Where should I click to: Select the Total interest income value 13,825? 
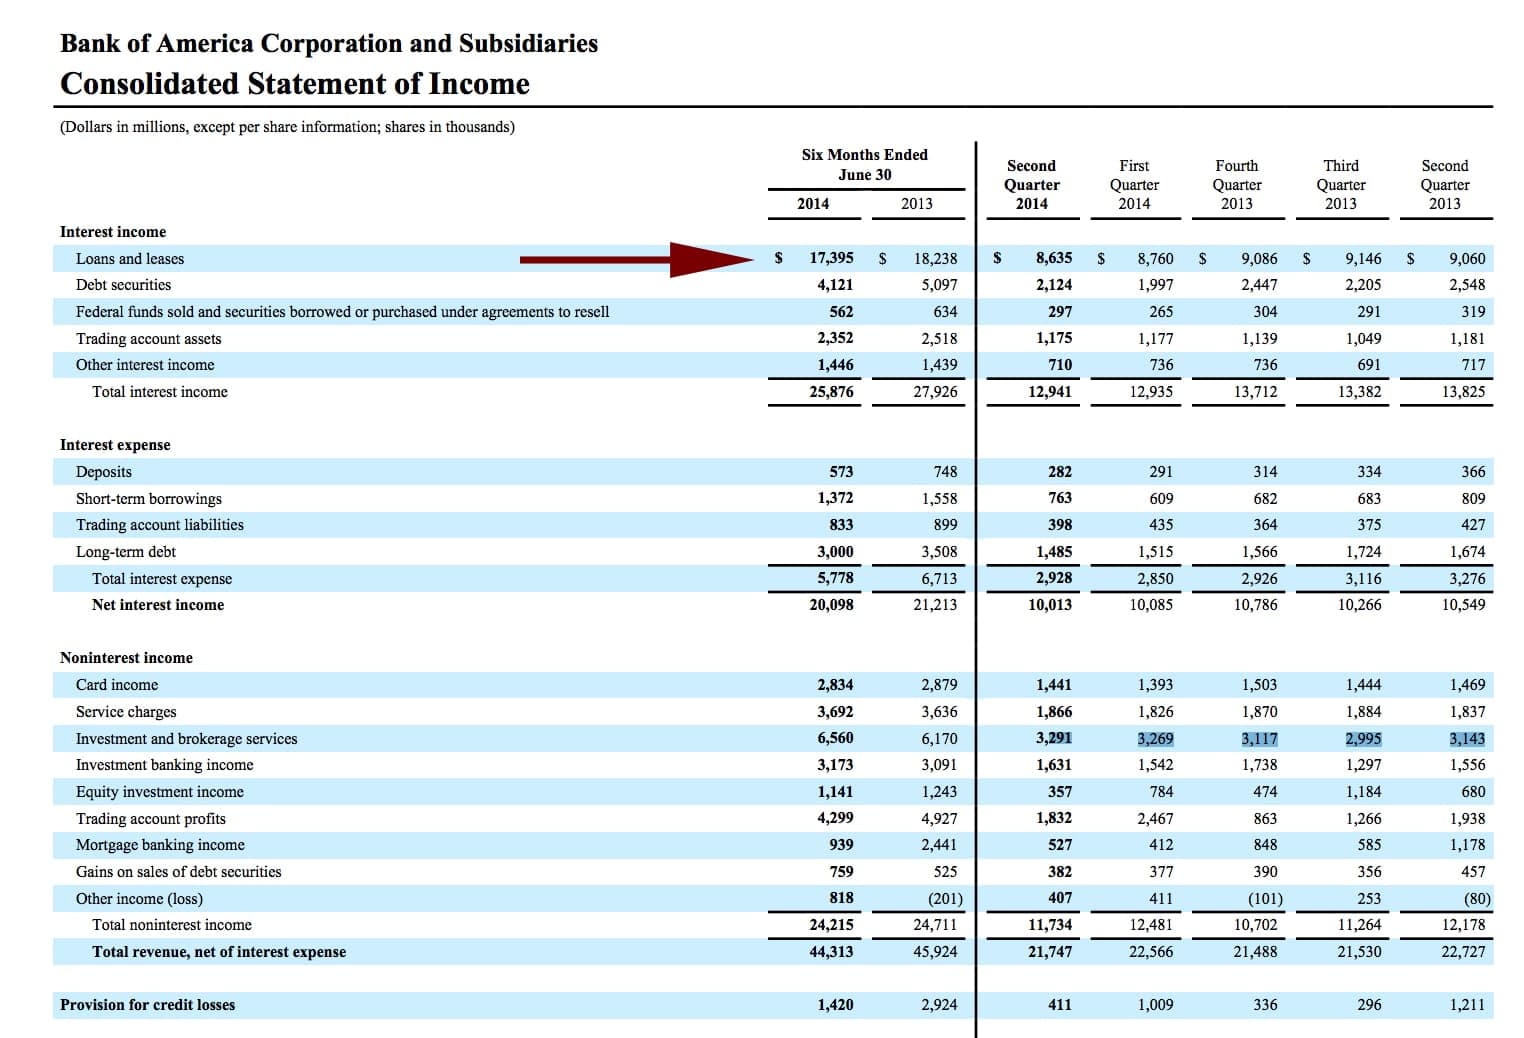1463,392
